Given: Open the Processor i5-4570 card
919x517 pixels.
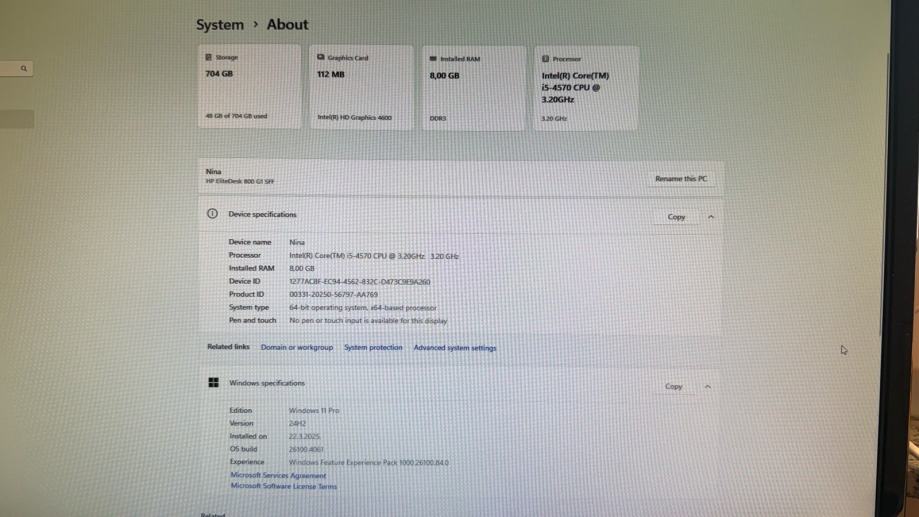Looking at the screenshot, I should (586, 89).
